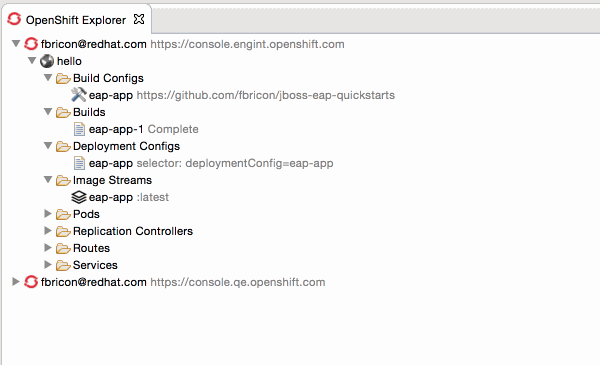
Task: Close the OpenShift Explorer view tab
Action: (x=139, y=19)
